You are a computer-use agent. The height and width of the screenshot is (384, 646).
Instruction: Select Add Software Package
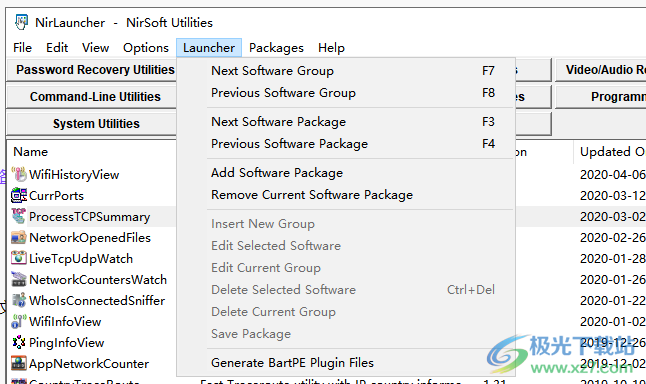point(346,173)
